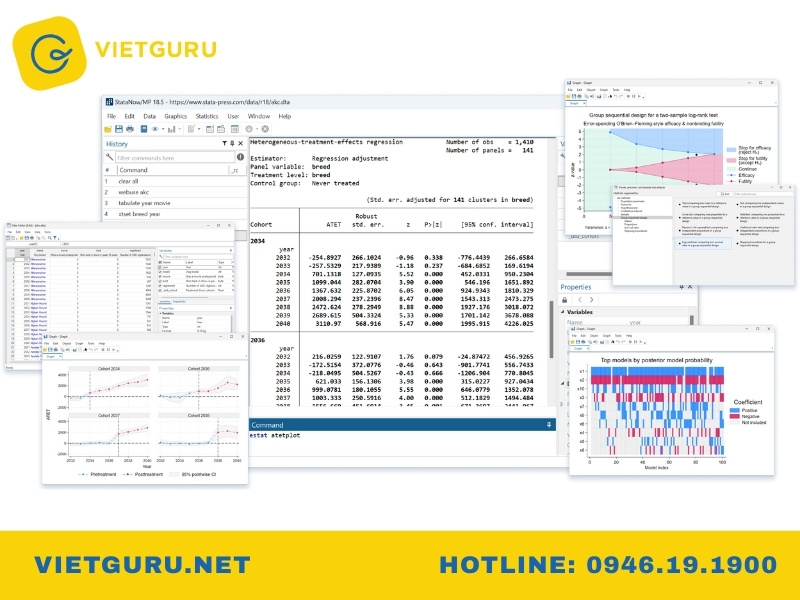Click the Properties panel vertical scrollbar
This screenshot has height=600, width=800.
tap(692, 320)
